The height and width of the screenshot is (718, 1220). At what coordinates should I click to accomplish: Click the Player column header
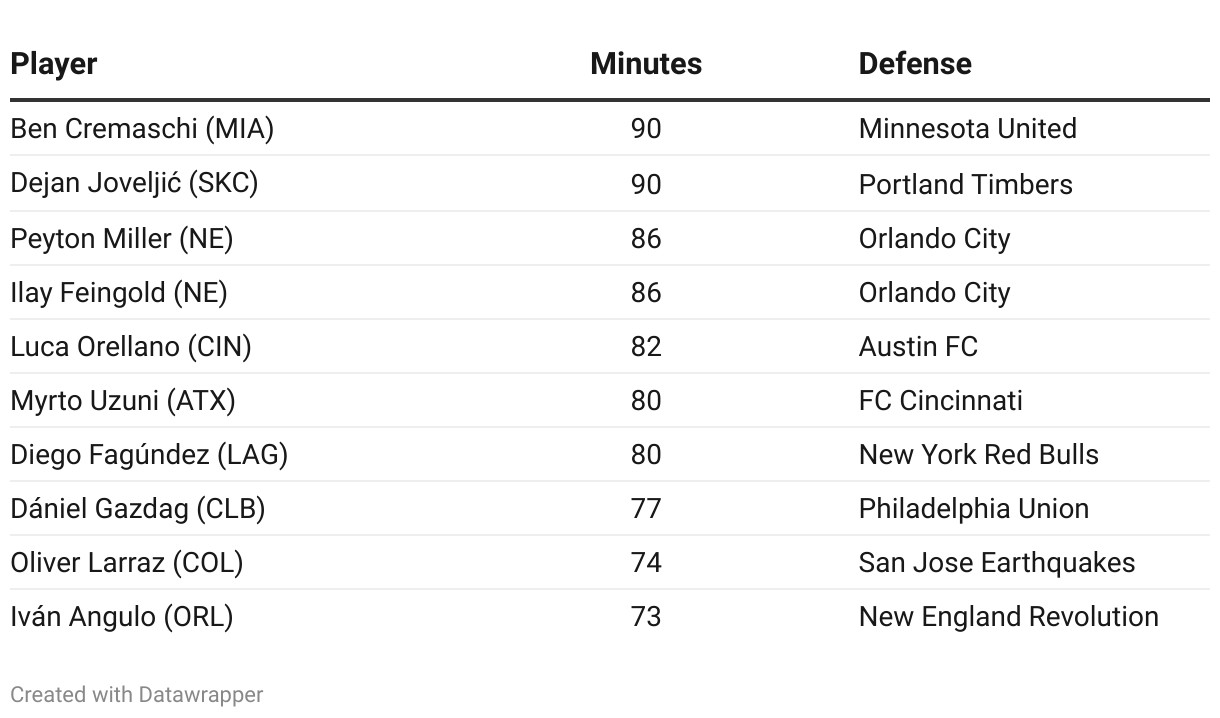point(54,64)
